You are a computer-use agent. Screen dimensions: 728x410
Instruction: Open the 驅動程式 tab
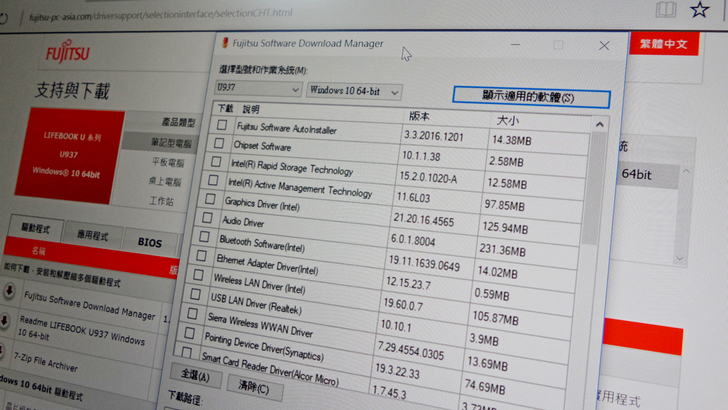pyautogui.click(x=36, y=228)
